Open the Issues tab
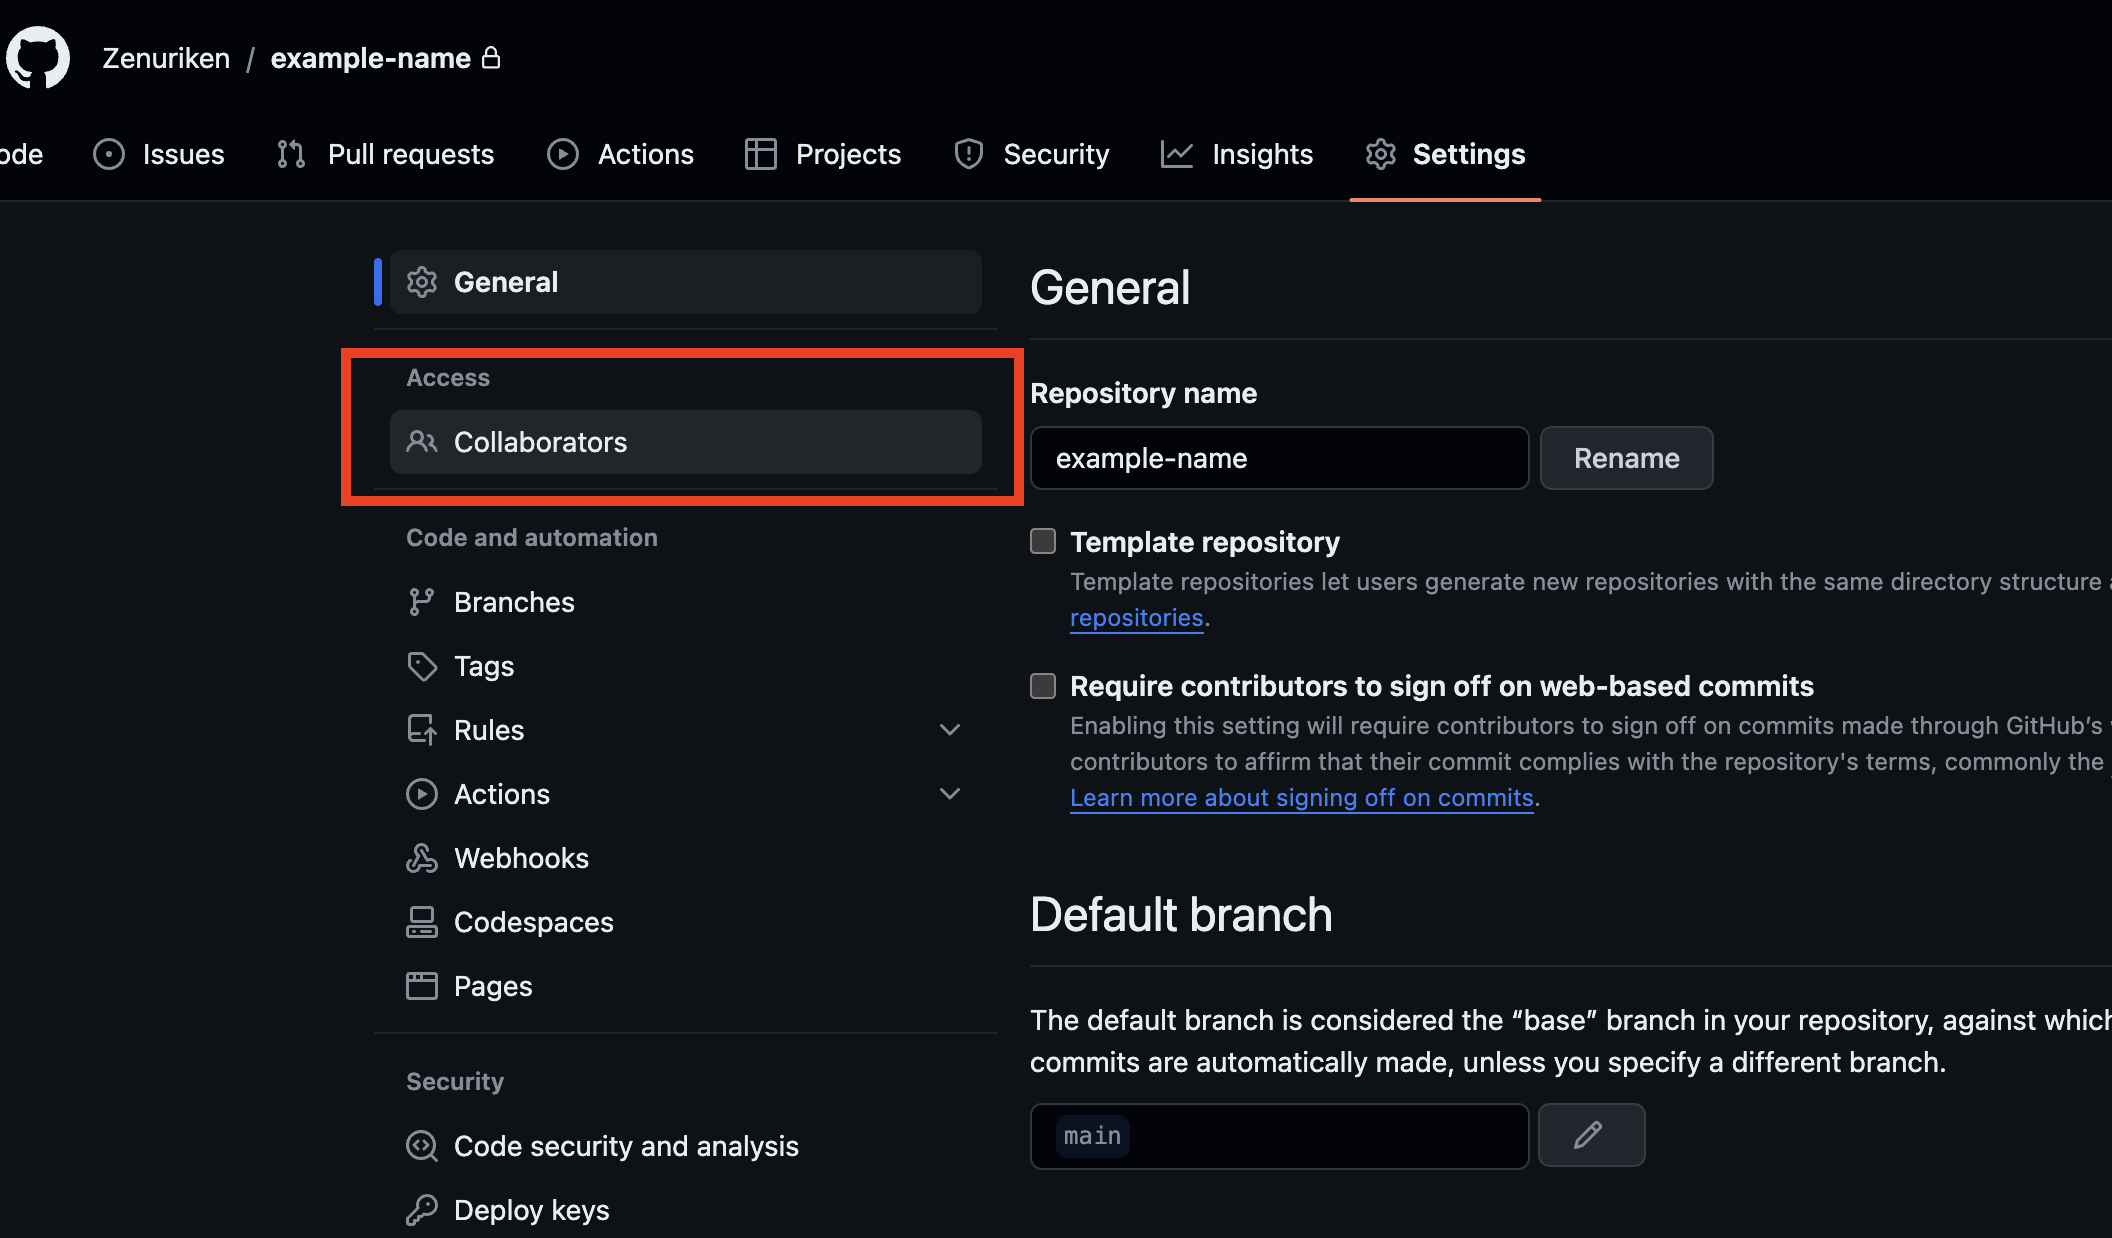 (x=159, y=154)
